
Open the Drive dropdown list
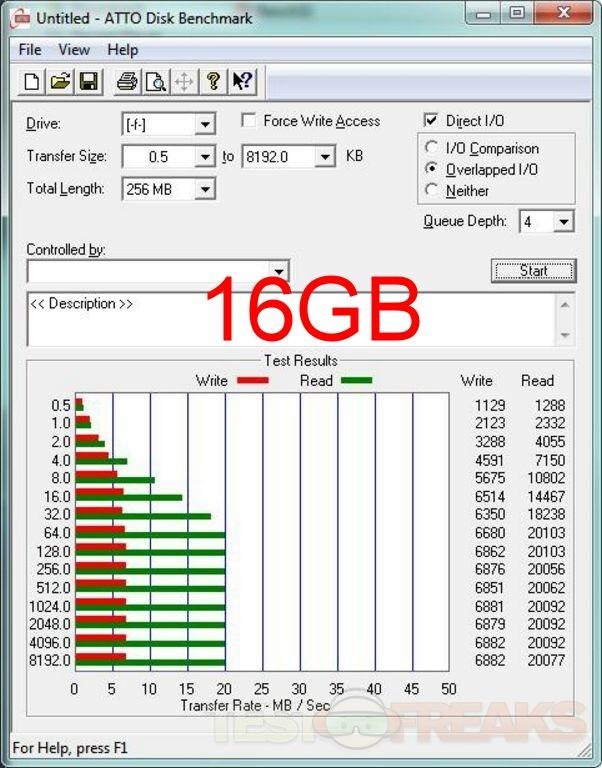[205, 124]
